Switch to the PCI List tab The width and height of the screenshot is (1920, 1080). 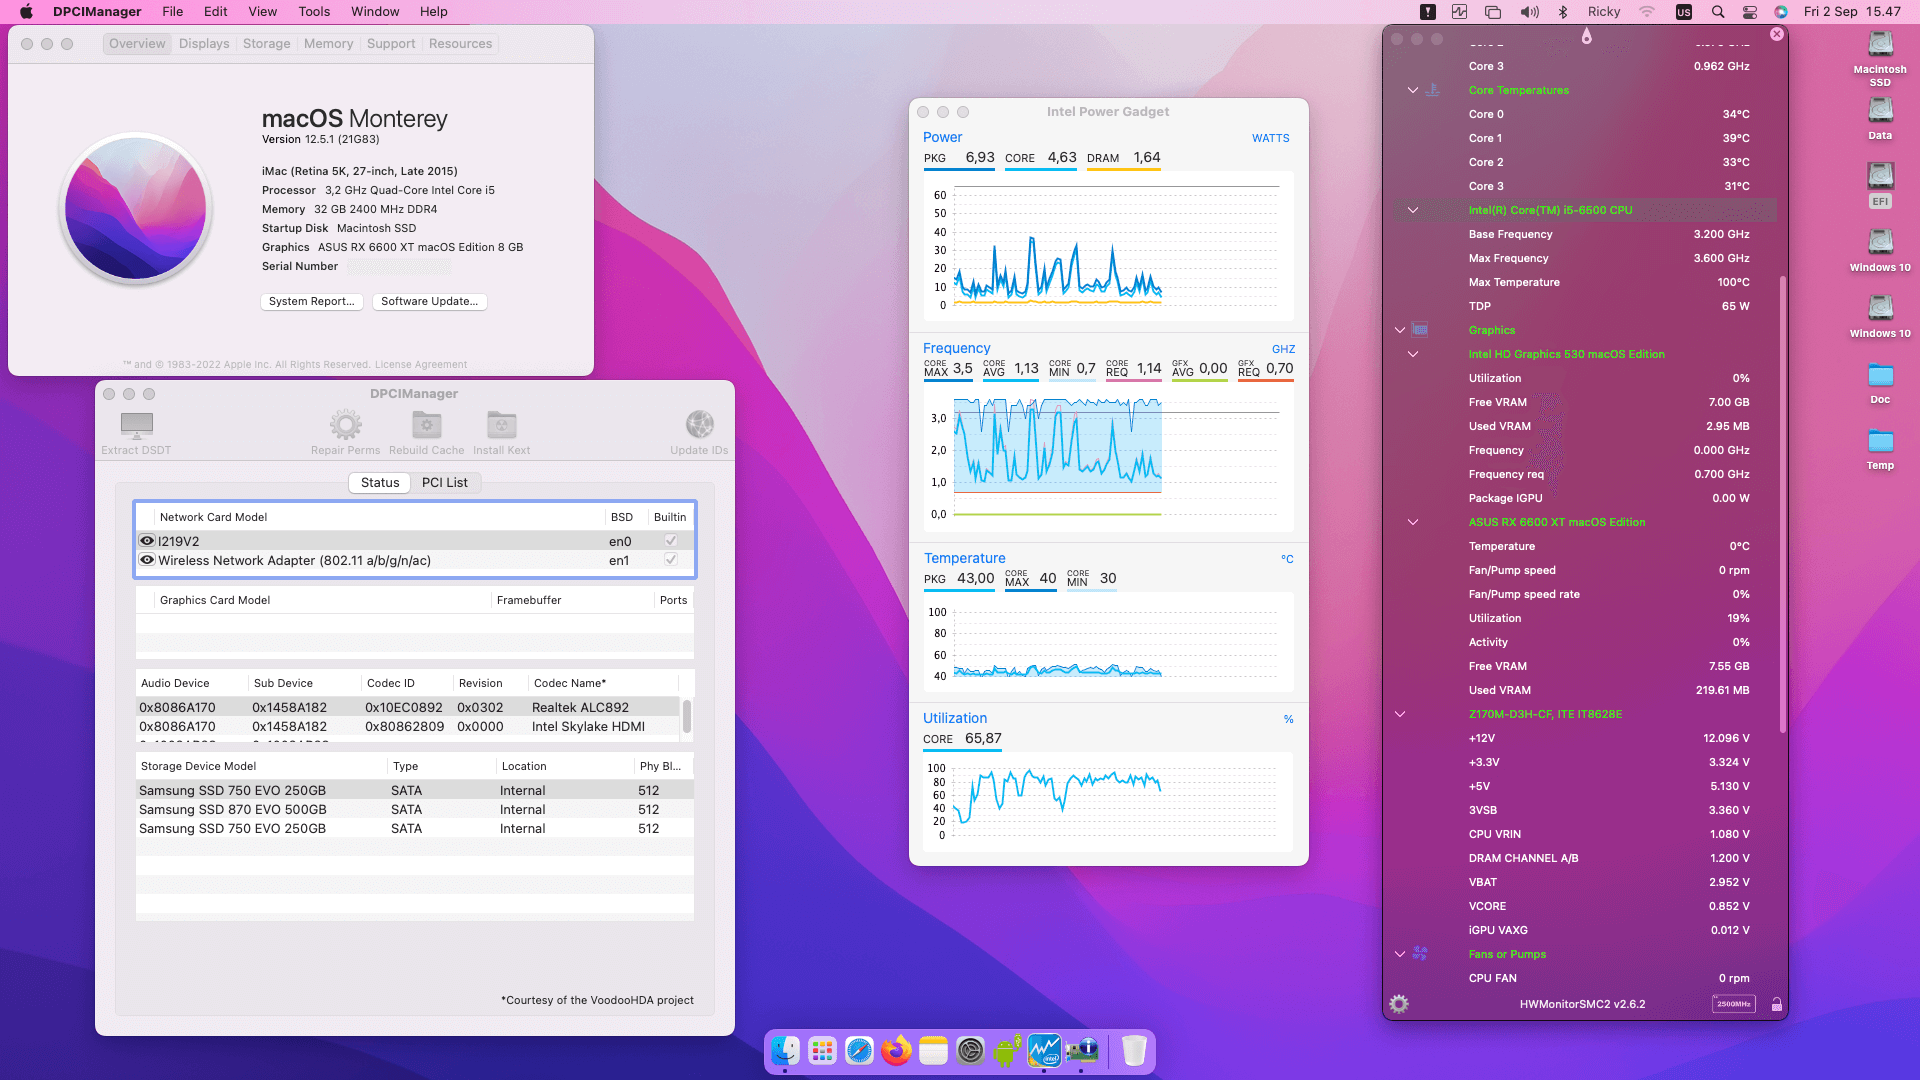(x=446, y=482)
